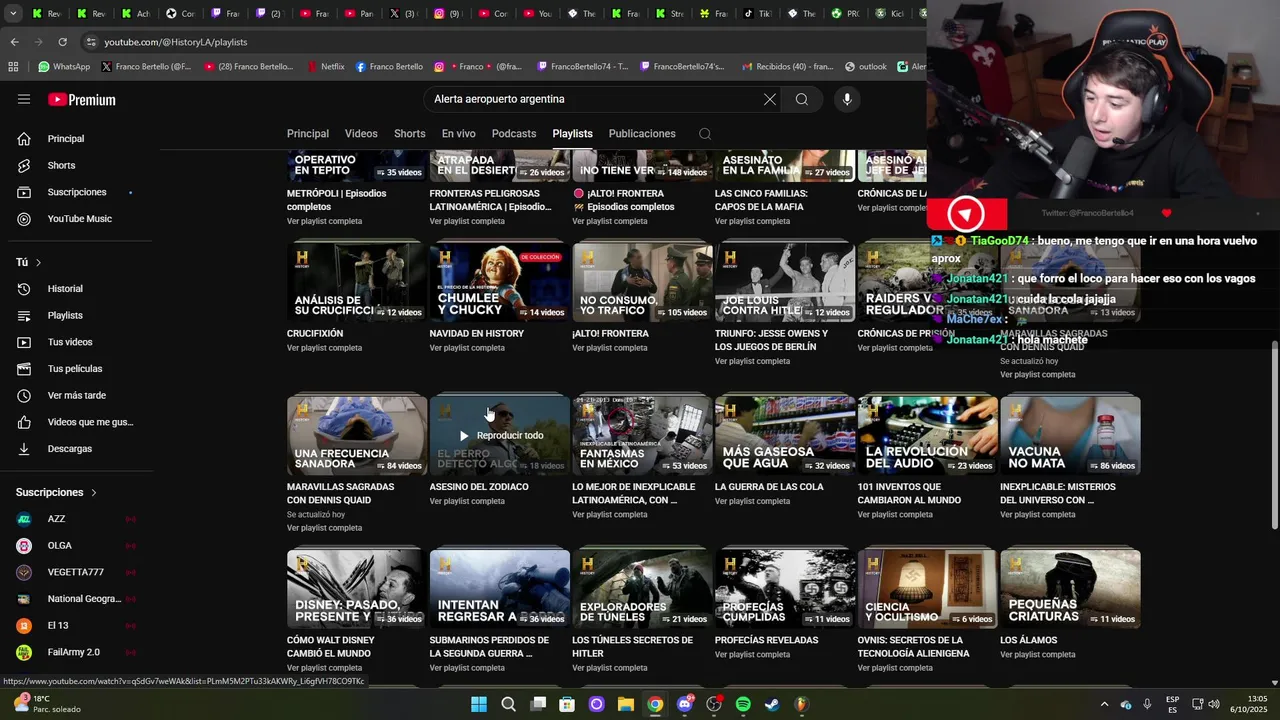Viewport: 1280px width, 720px height.
Task: Open Los Álamos playlist thumbnail
Action: click(x=1070, y=588)
